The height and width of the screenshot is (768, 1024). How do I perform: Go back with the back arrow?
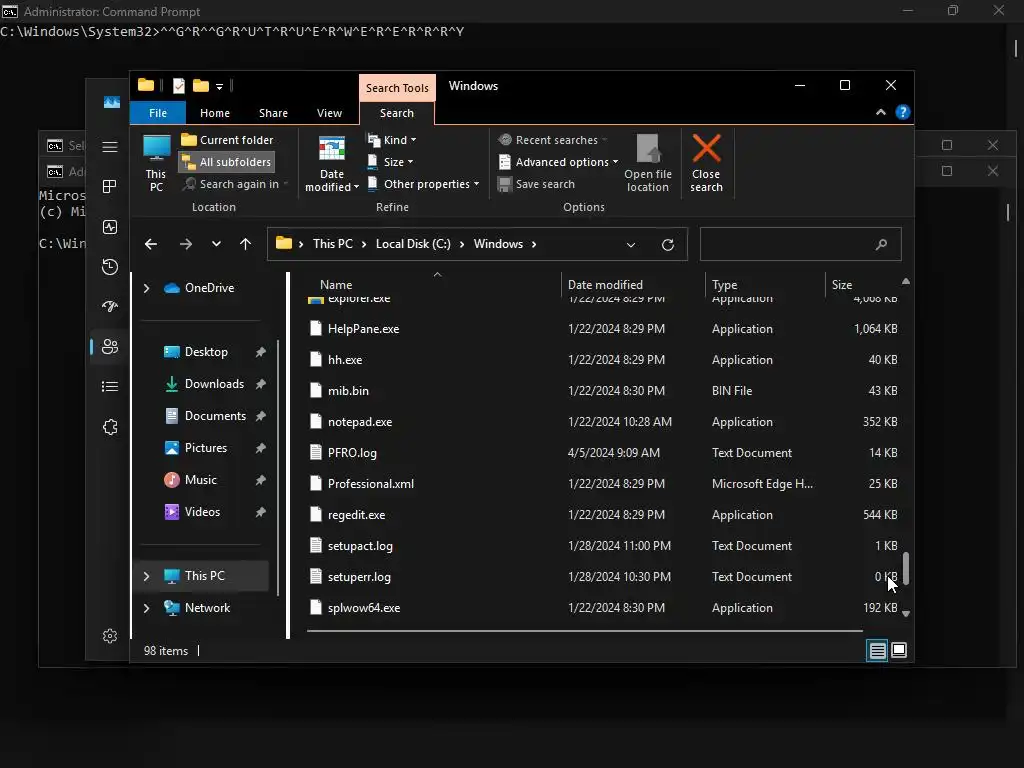pyautogui.click(x=151, y=244)
